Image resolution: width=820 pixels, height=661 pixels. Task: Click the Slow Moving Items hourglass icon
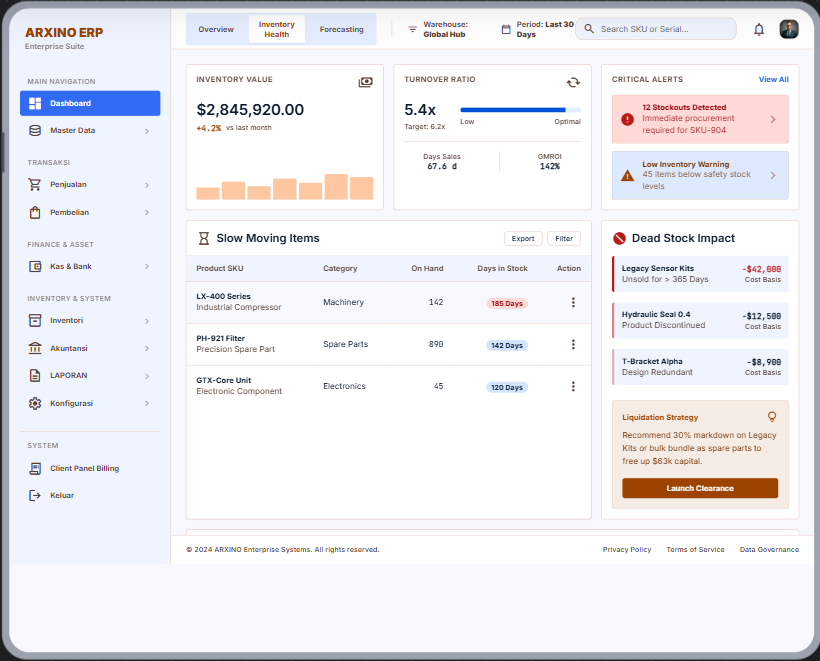[x=203, y=238]
